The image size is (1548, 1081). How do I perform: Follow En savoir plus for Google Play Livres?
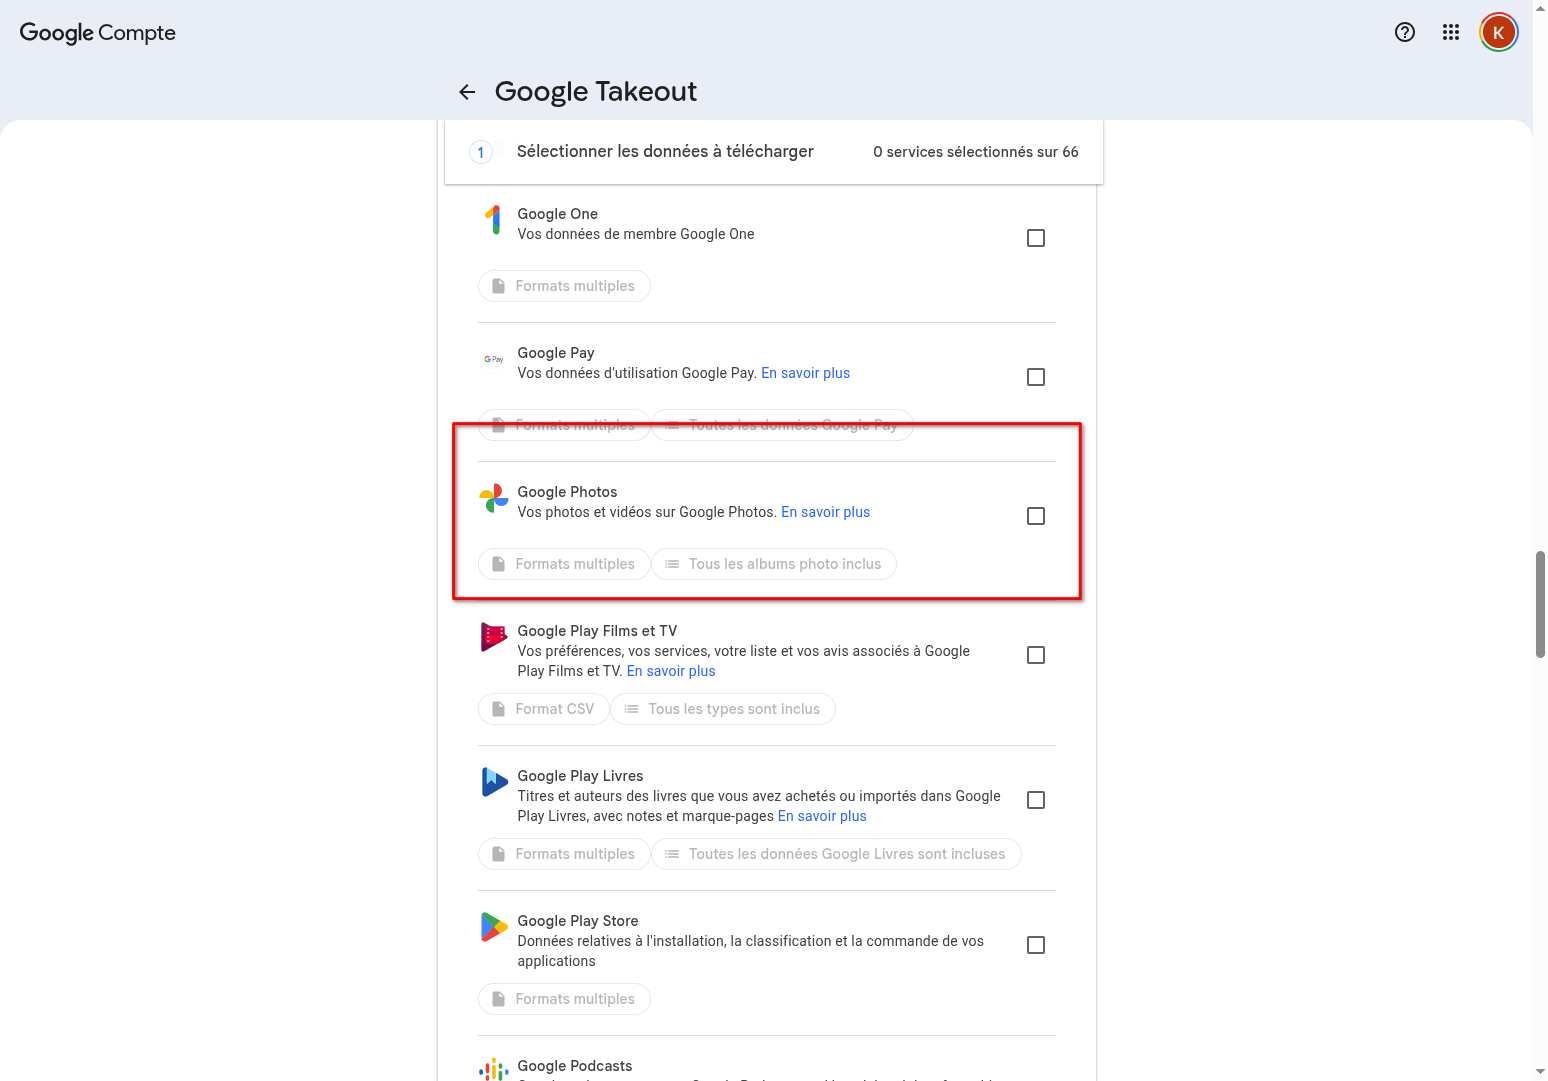(822, 816)
